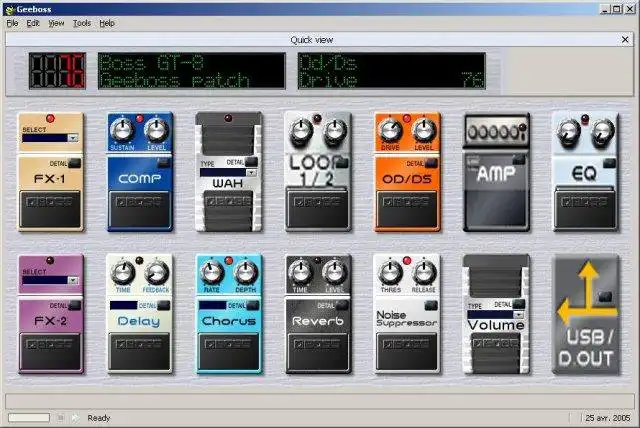Image resolution: width=640 pixels, height=428 pixels.
Task: Open USB / D.OUT detail button
Action: (x=605, y=297)
